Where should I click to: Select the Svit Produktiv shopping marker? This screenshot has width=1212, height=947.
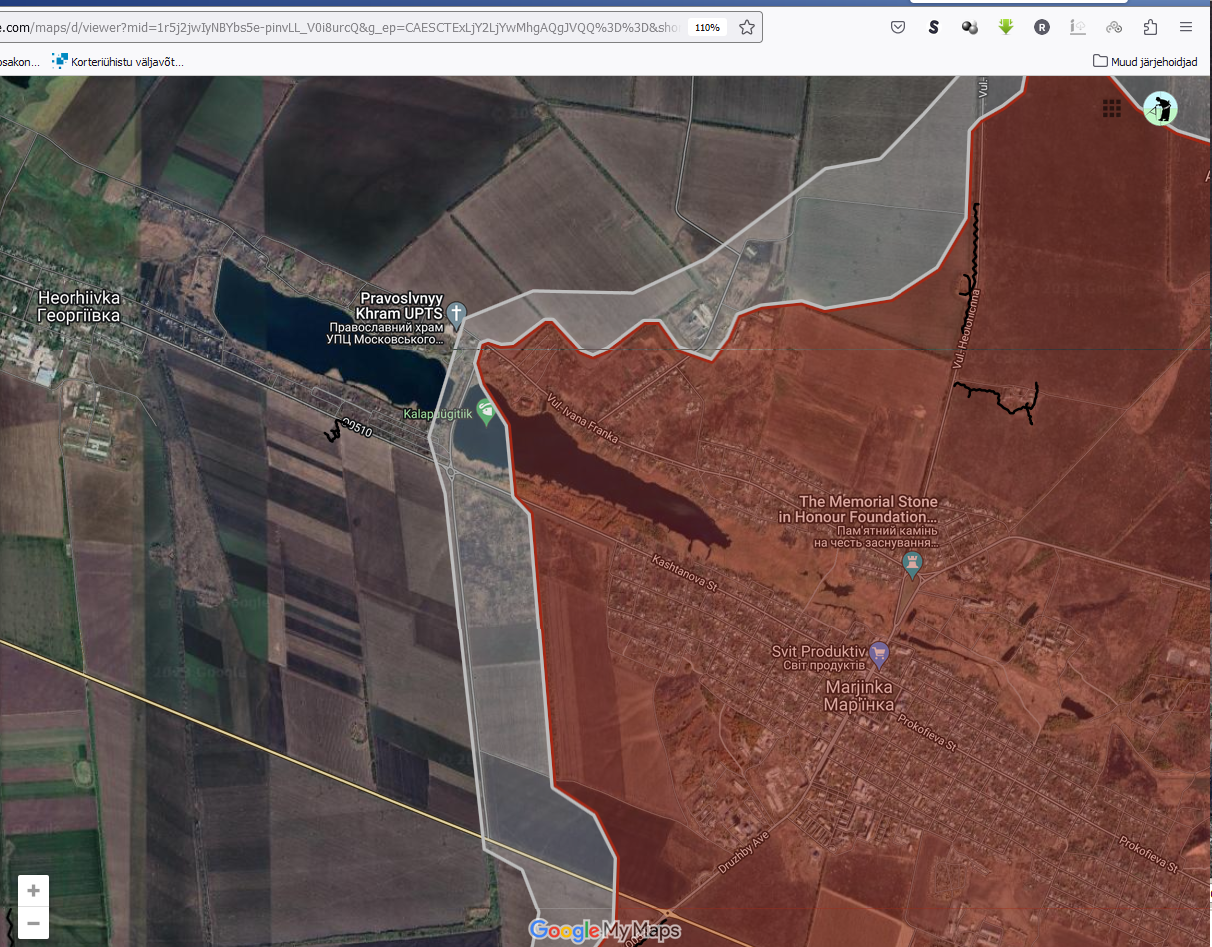click(879, 654)
